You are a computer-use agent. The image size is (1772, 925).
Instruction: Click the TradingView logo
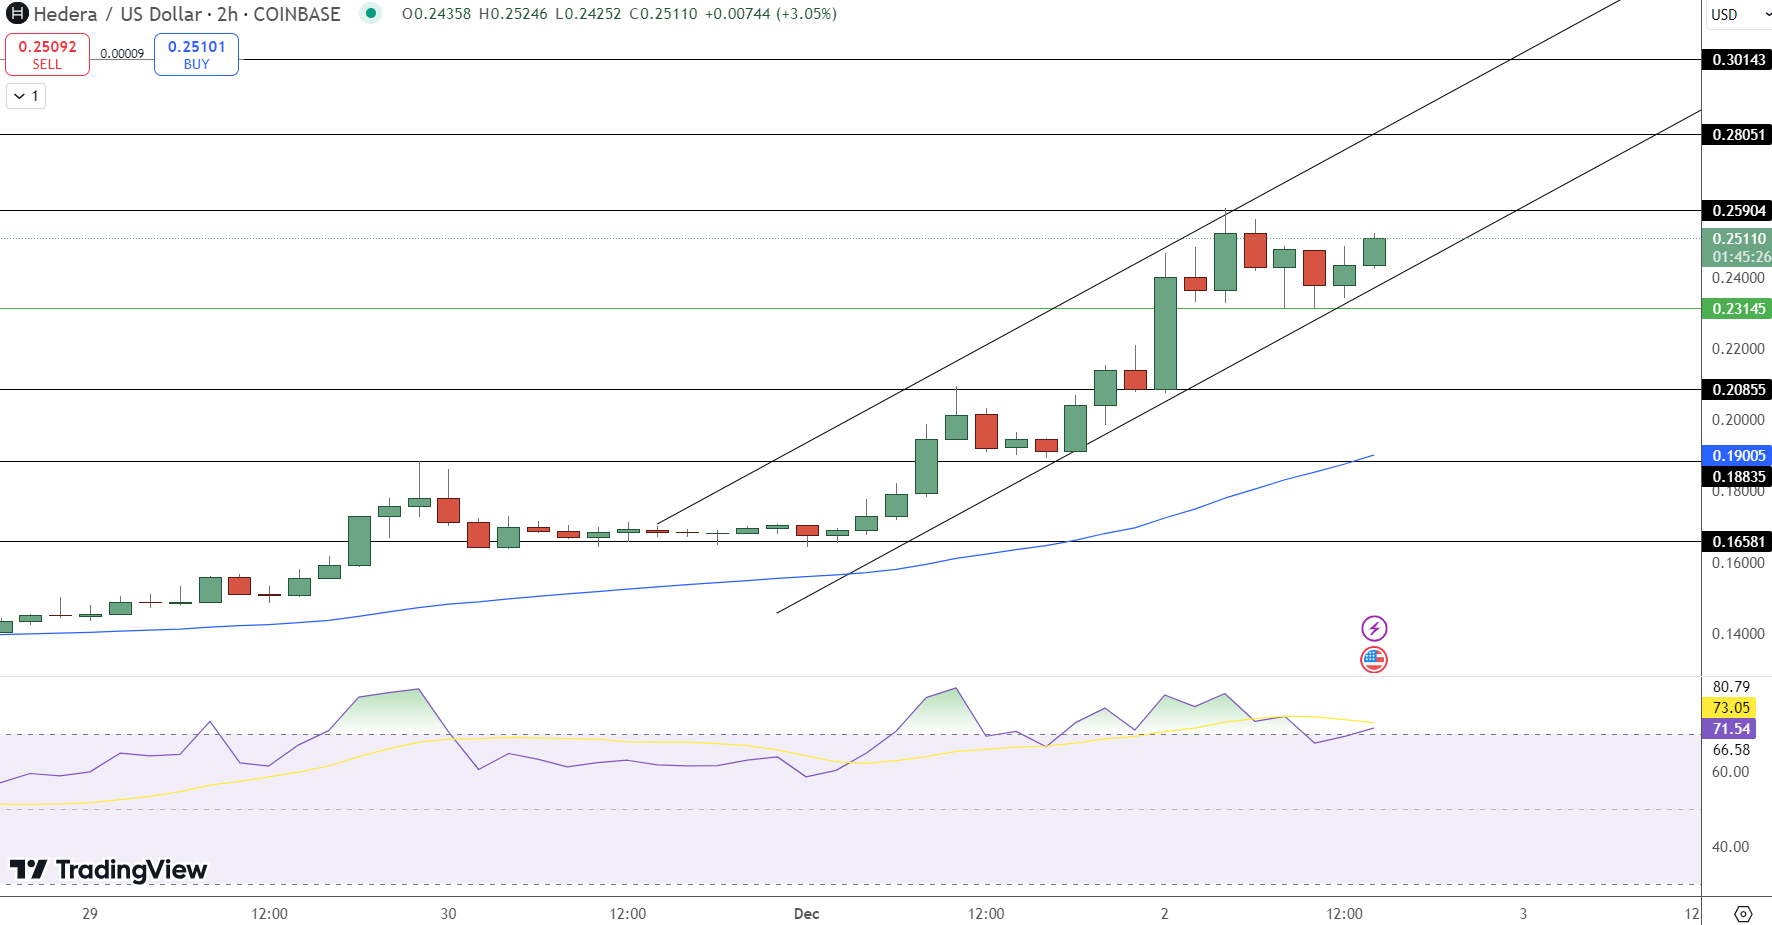click(109, 870)
